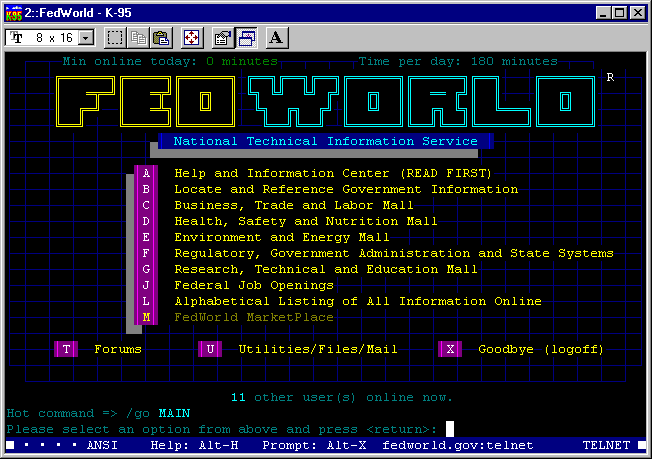This screenshot has width=652, height=459.
Task: Click menu letter E in purple bar
Action: pyautogui.click(x=146, y=237)
